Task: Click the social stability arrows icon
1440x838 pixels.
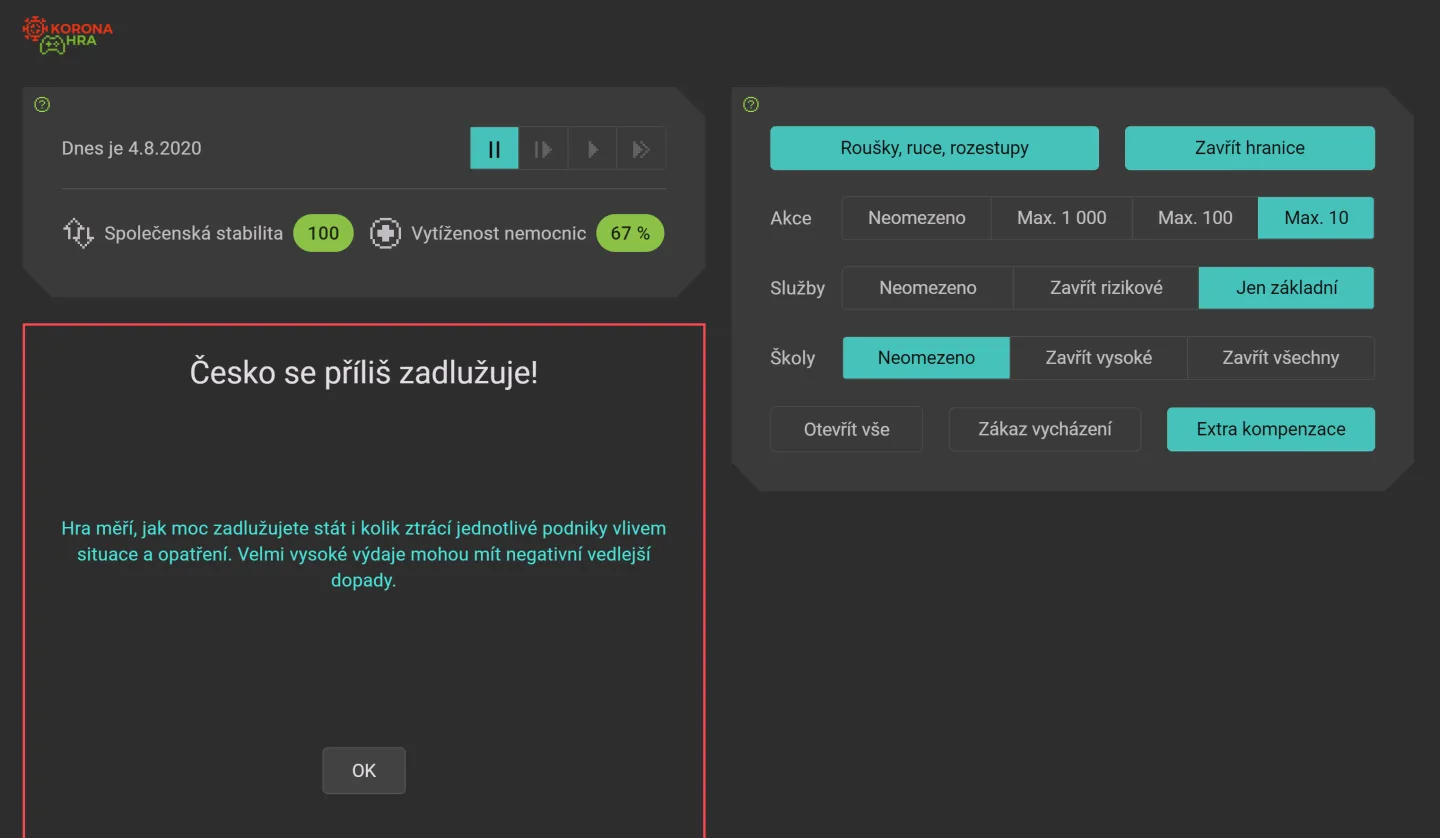Action: pos(78,233)
